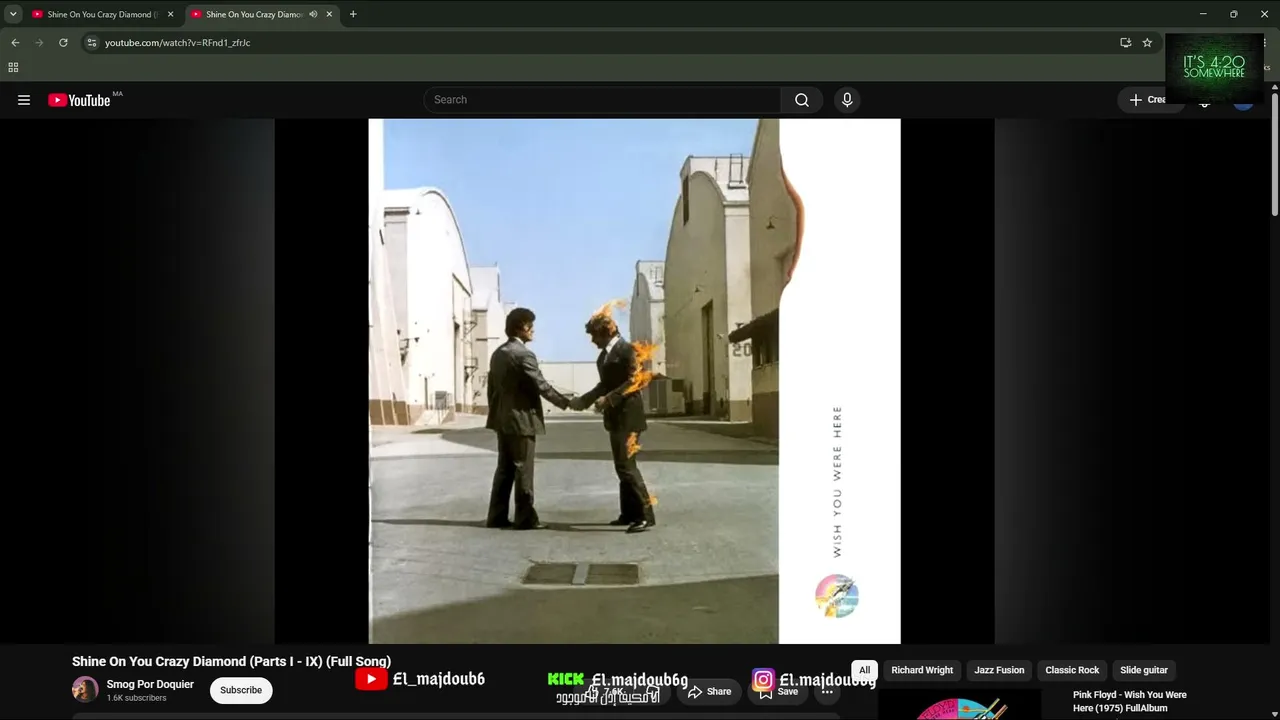Start voice search with the microphone
Screen dimensions: 1280x720
point(847,100)
